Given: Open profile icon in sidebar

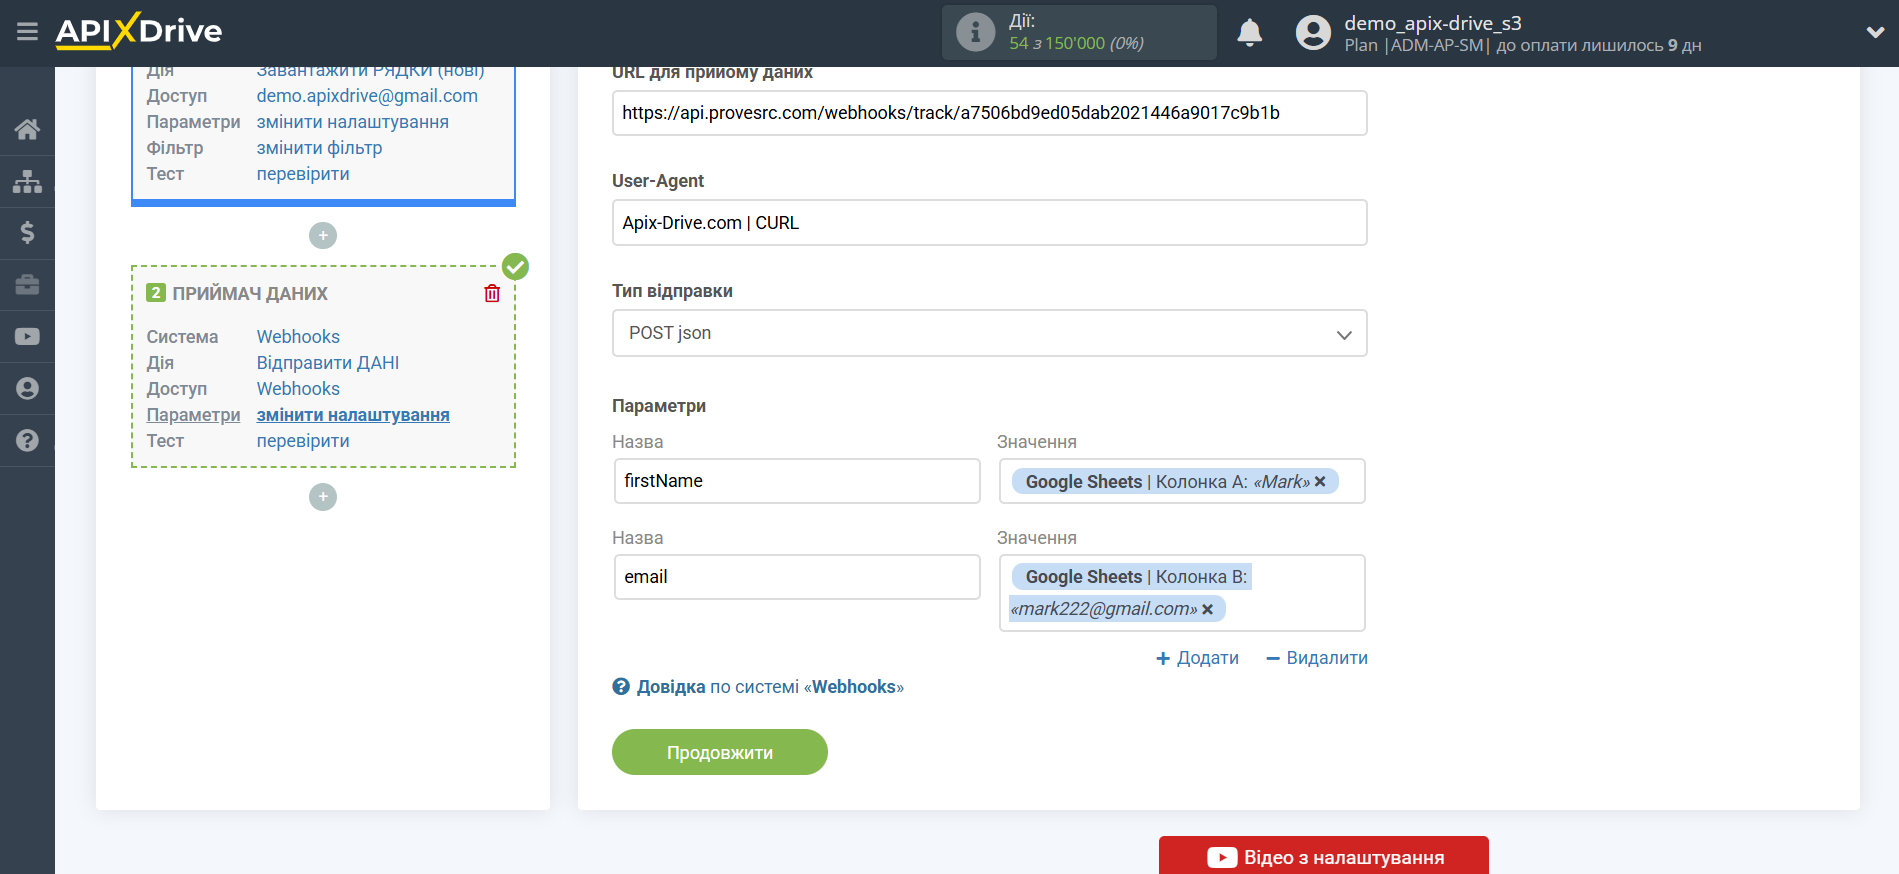Looking at the screenshot, I should pos(27,388).
